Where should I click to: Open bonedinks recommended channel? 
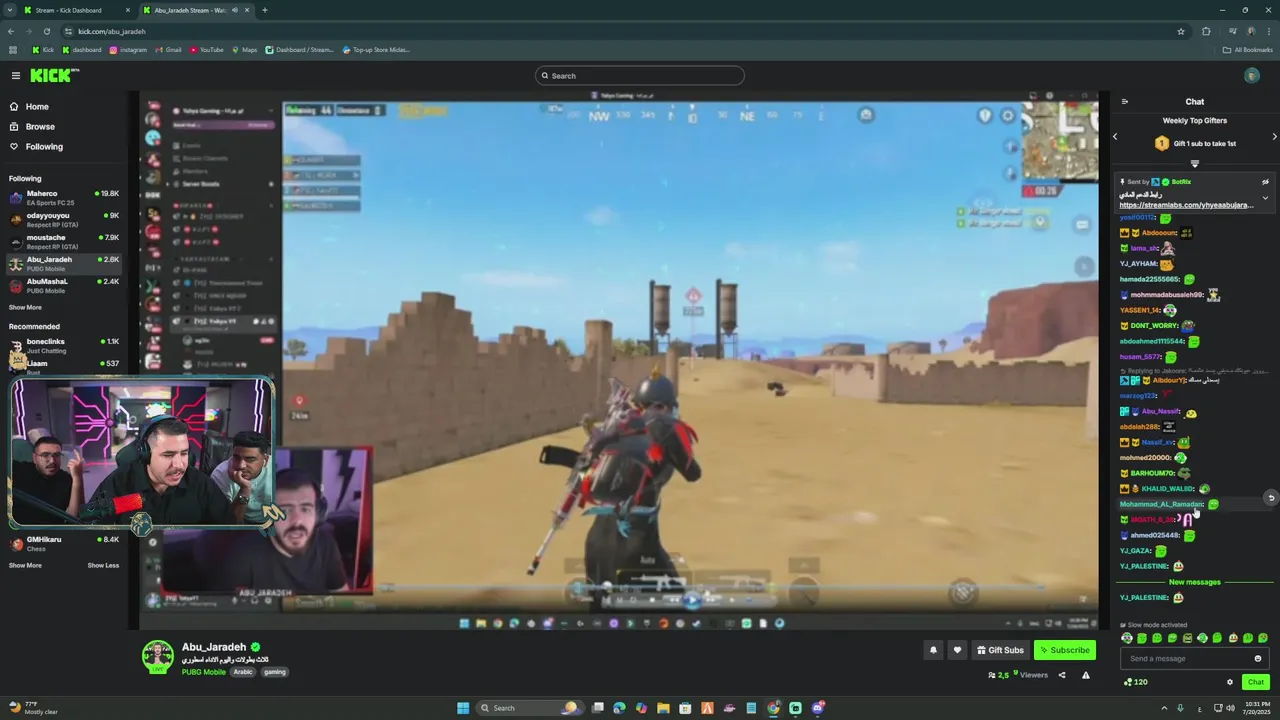click(64, 345)
